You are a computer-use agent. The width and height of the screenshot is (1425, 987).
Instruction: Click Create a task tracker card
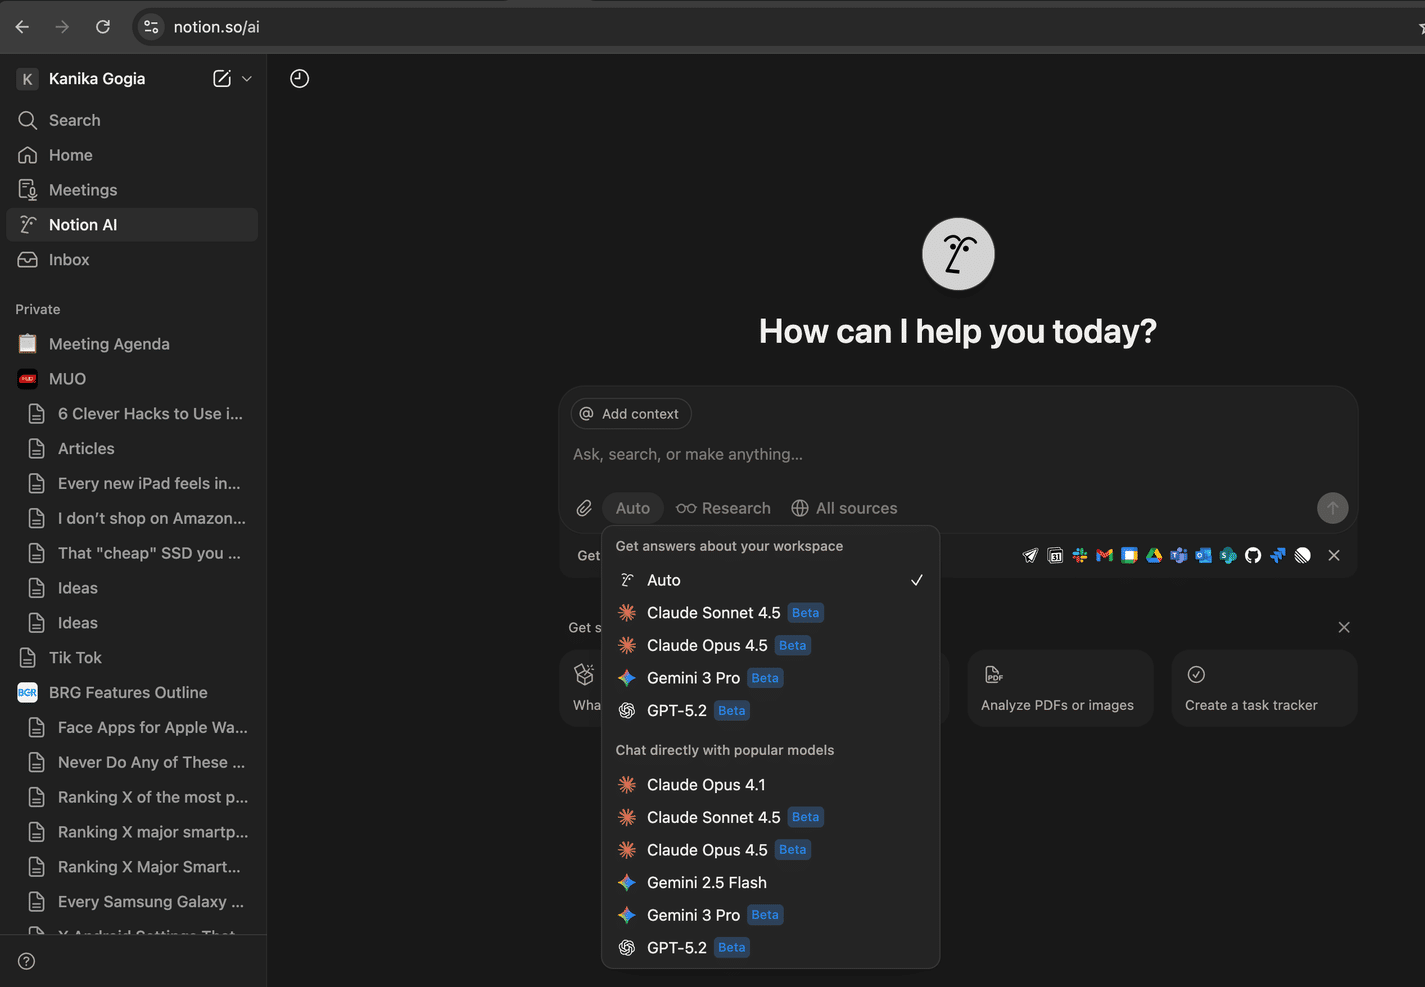click(x=1264, y=688)
